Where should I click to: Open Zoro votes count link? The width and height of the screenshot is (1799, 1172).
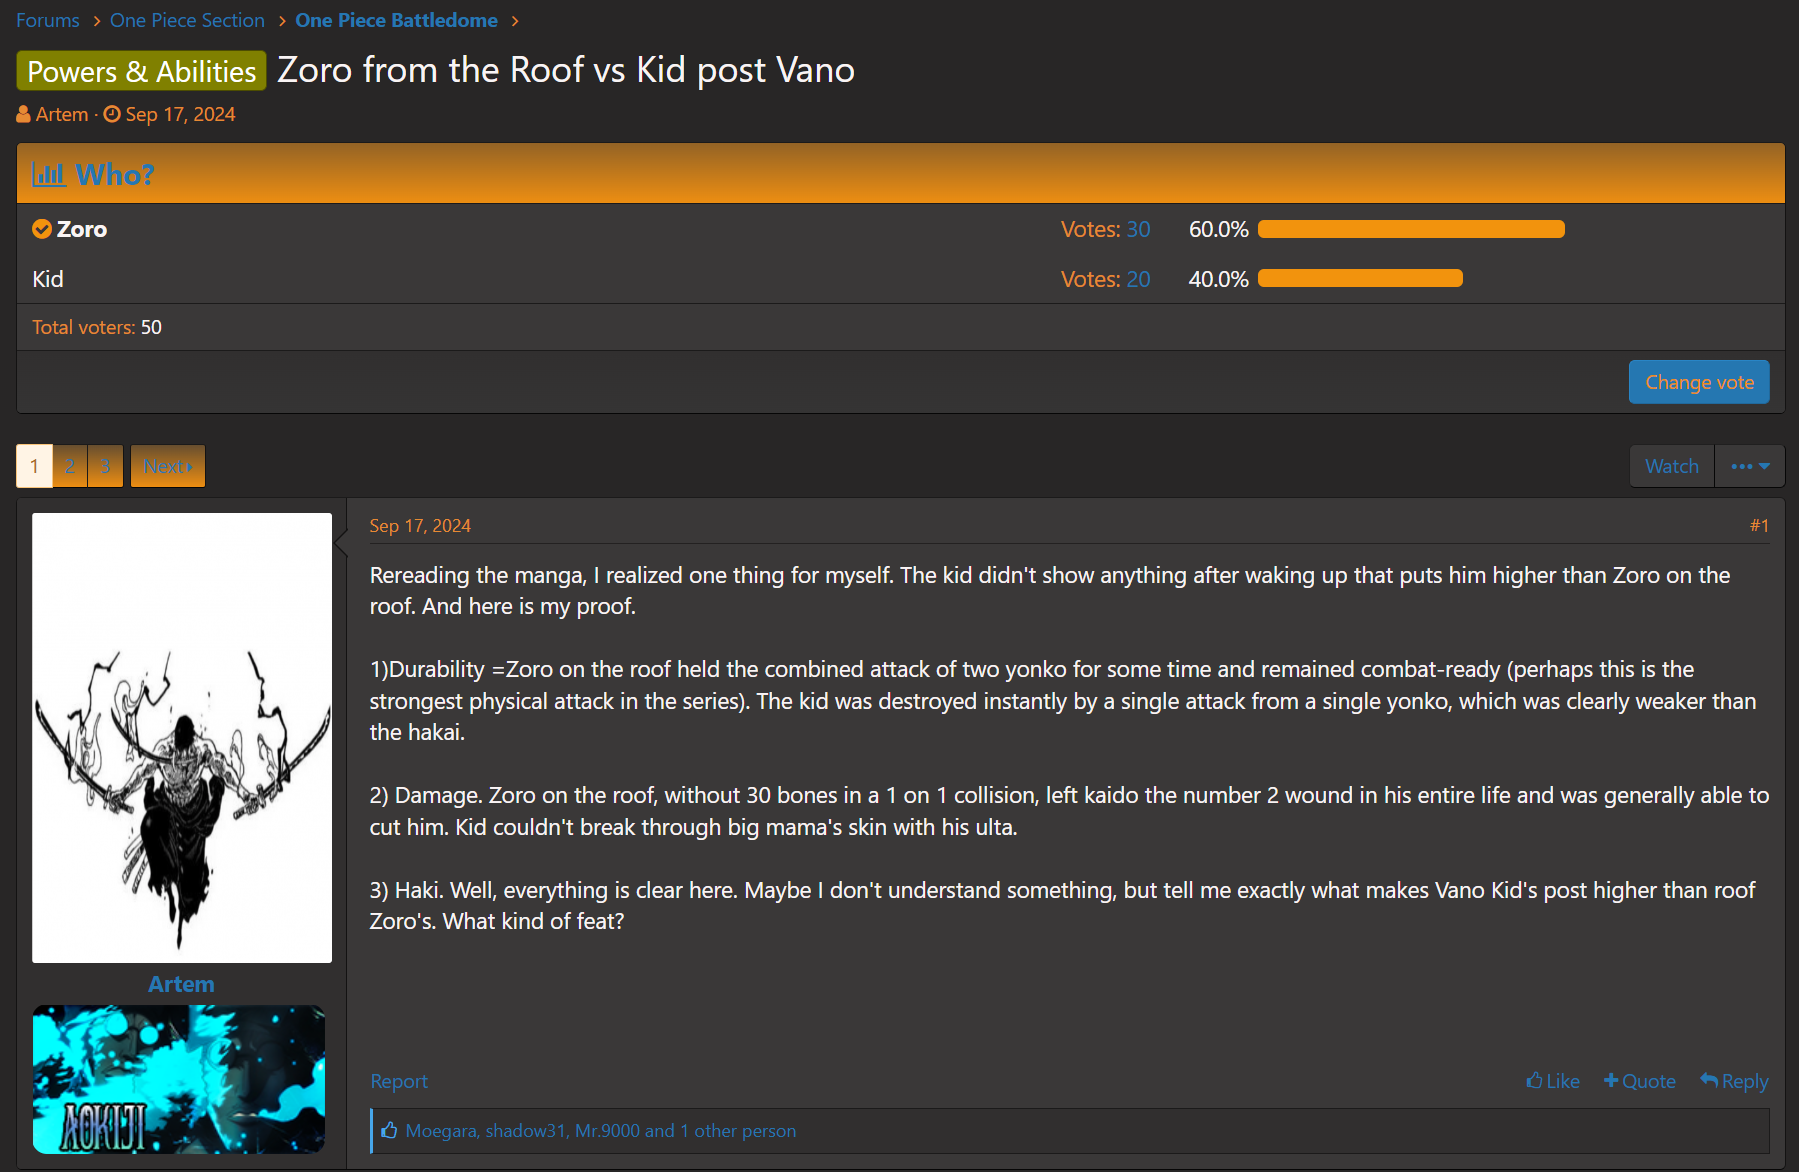tap(1138, 229)
